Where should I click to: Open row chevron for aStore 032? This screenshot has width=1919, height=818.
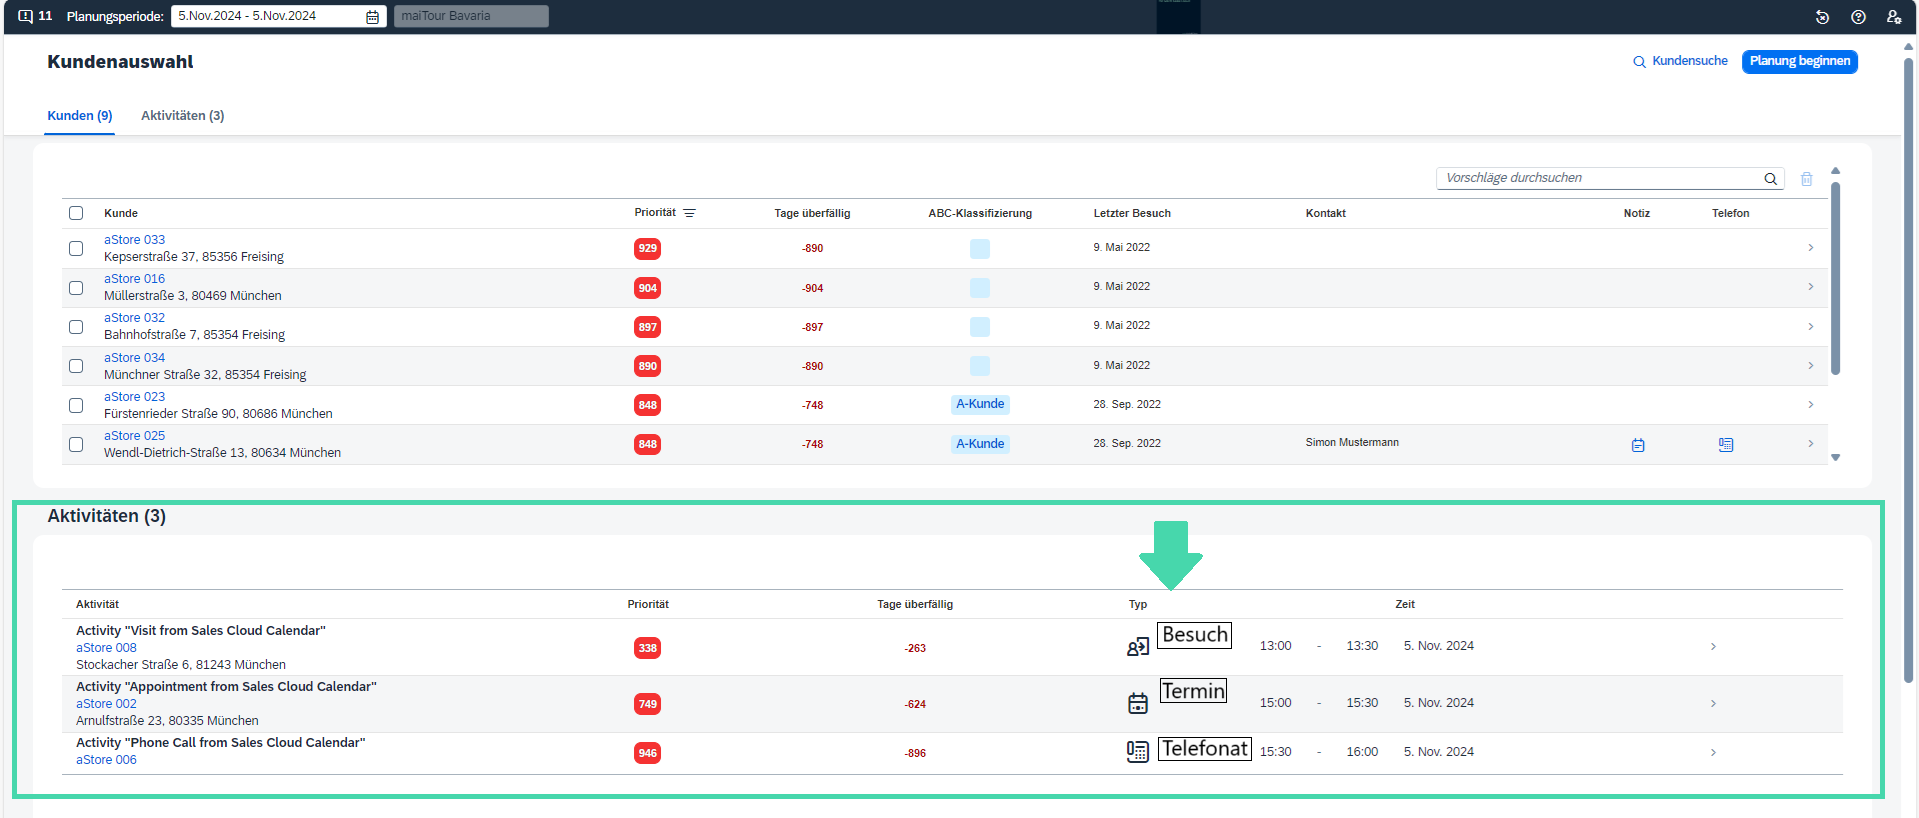point(1811,326)
